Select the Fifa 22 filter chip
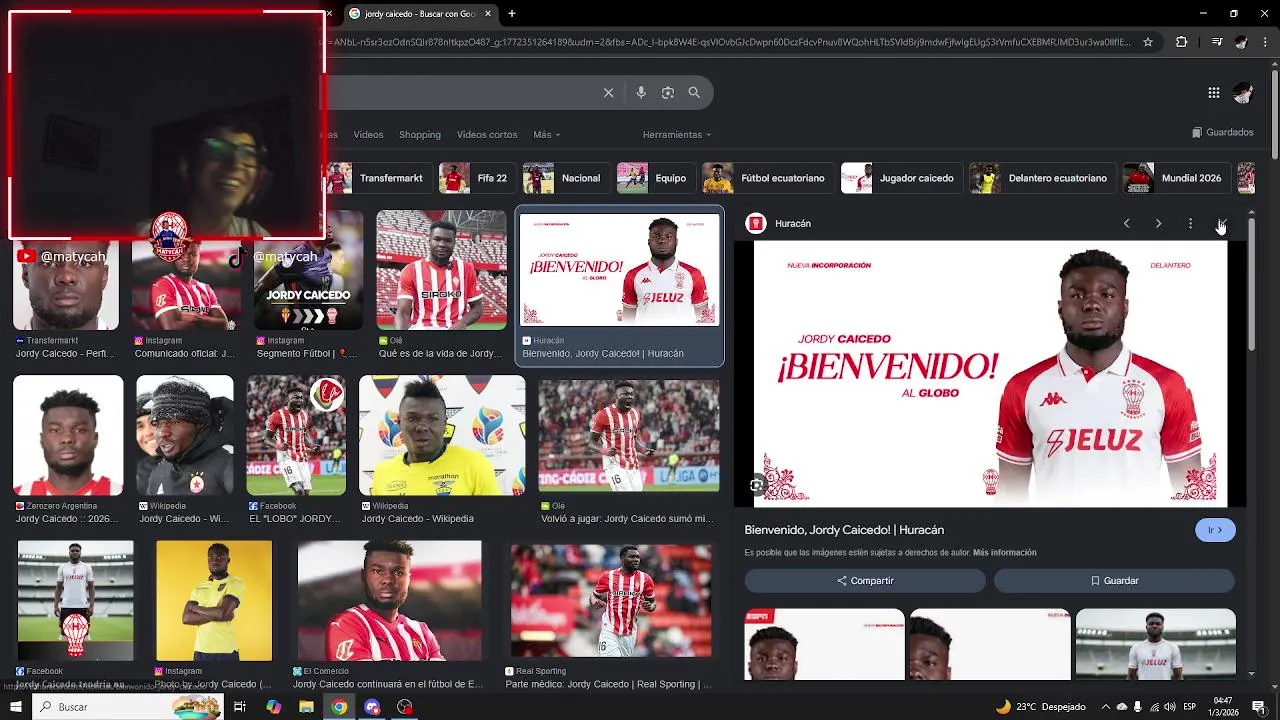Viewport: 1280px width, 720px height. 477,178
